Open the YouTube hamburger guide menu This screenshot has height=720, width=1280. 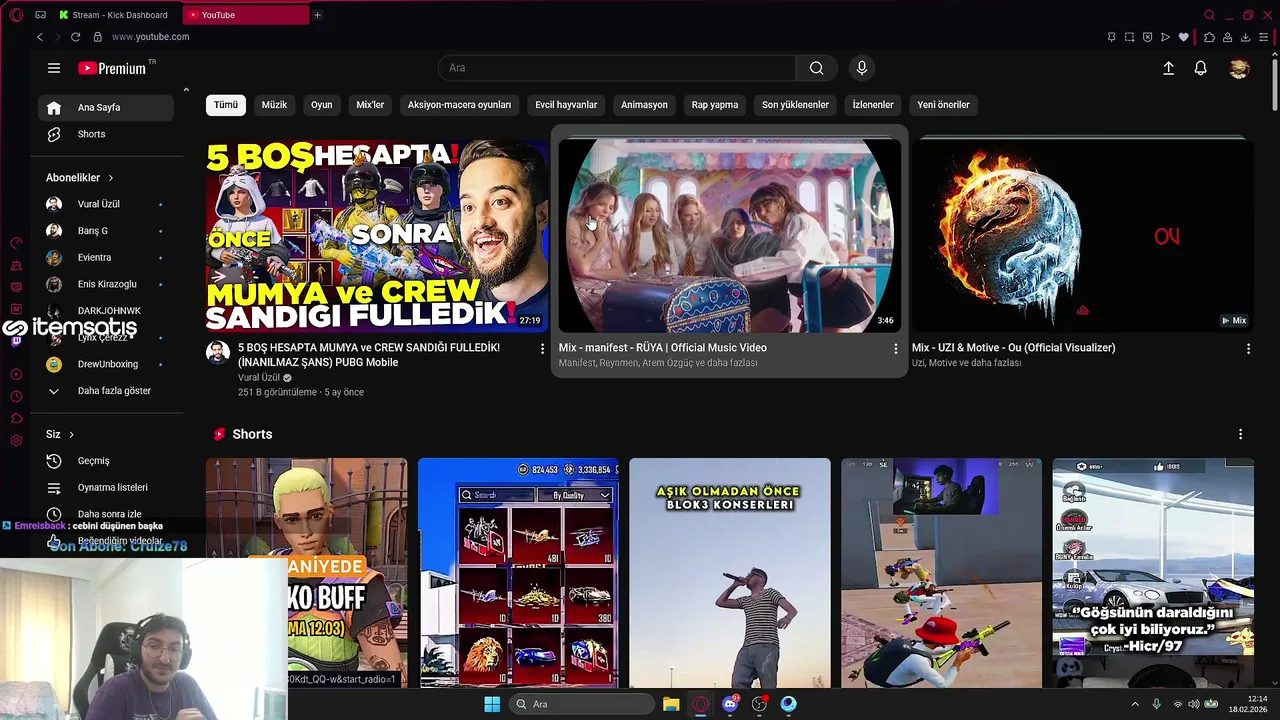click(x=54, y=68)
